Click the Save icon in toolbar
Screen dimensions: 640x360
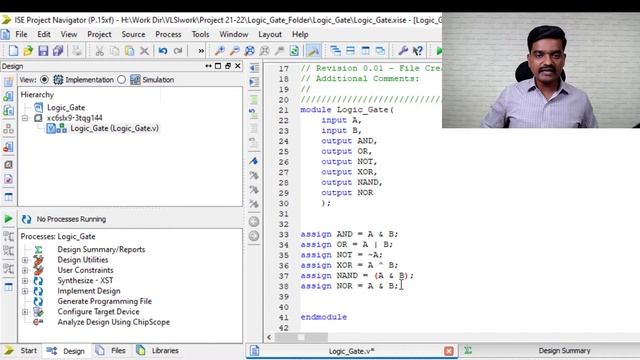43,51
